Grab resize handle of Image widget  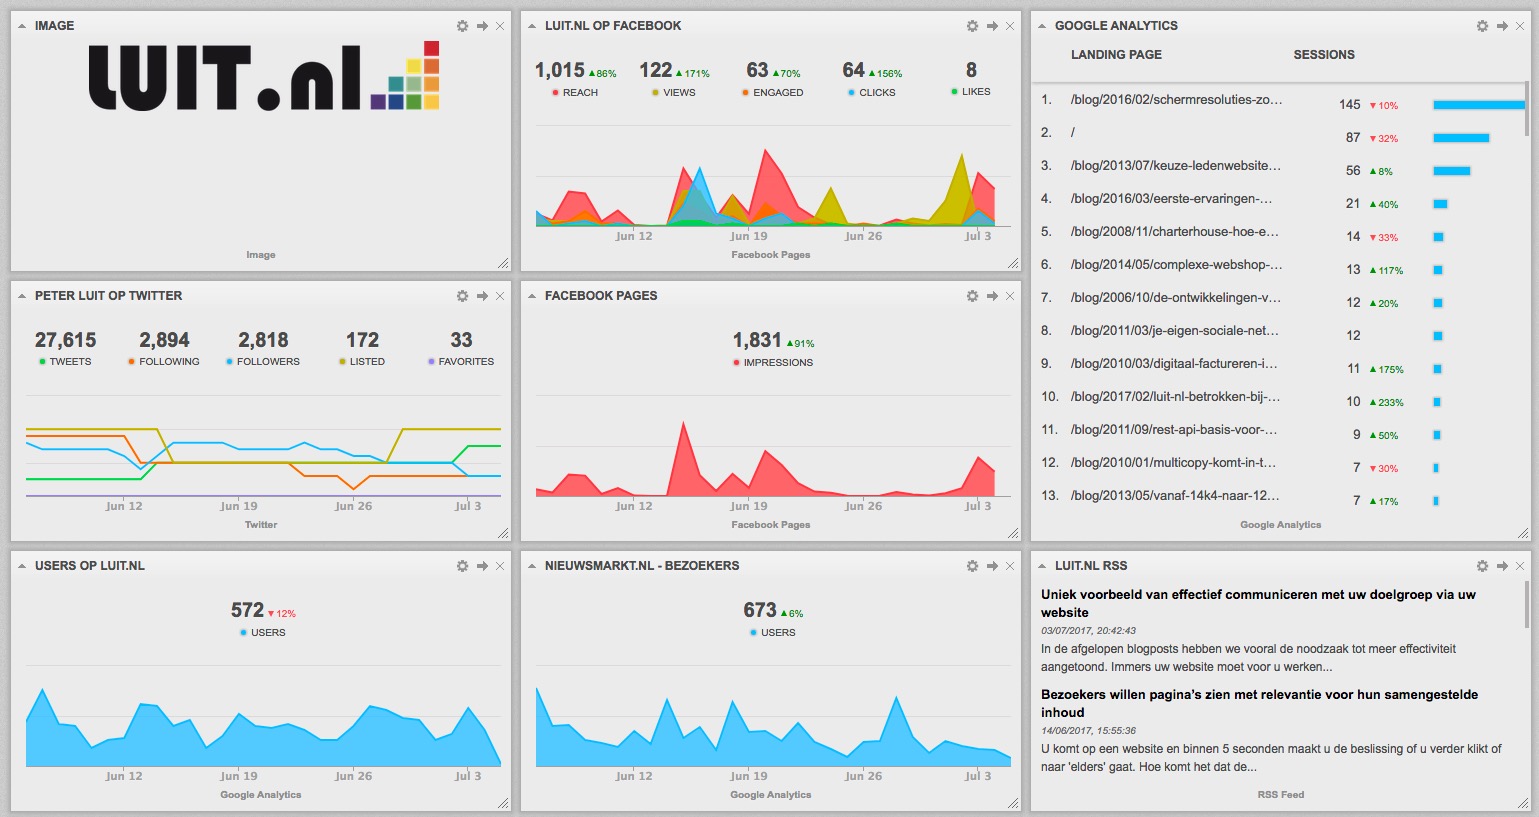(x=503, y=263)
